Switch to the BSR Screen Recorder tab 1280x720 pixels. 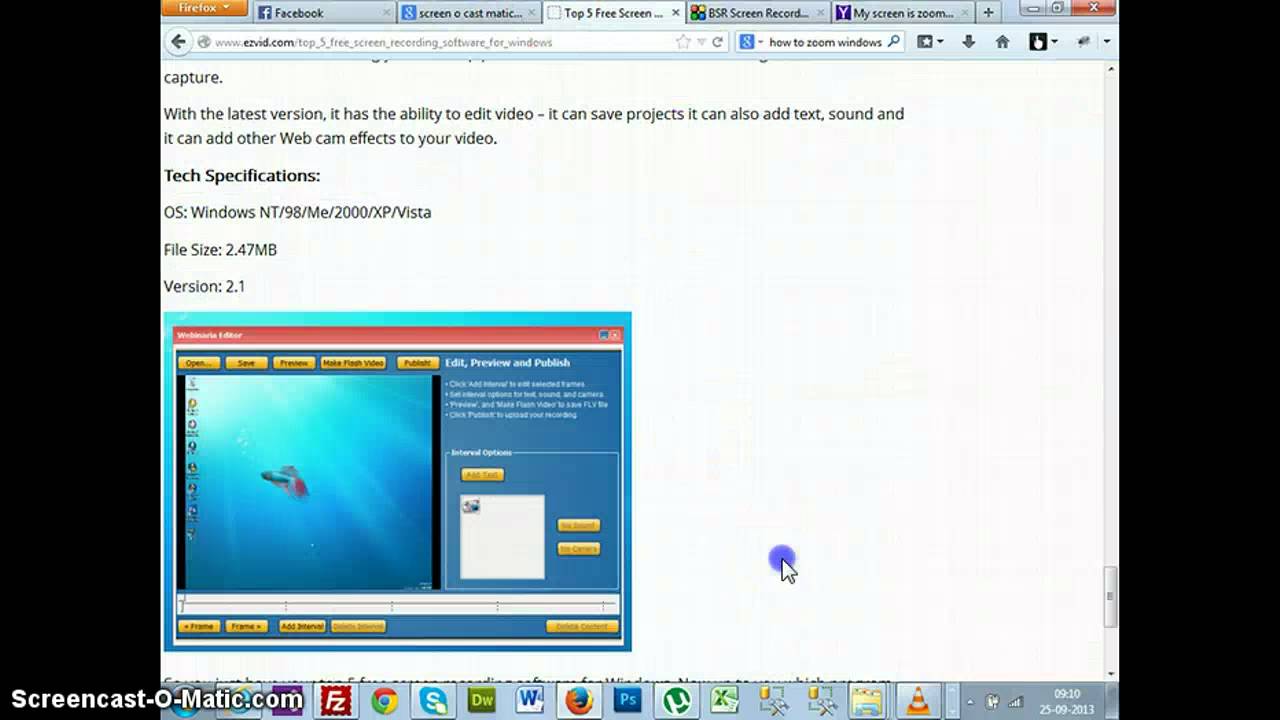758,13
